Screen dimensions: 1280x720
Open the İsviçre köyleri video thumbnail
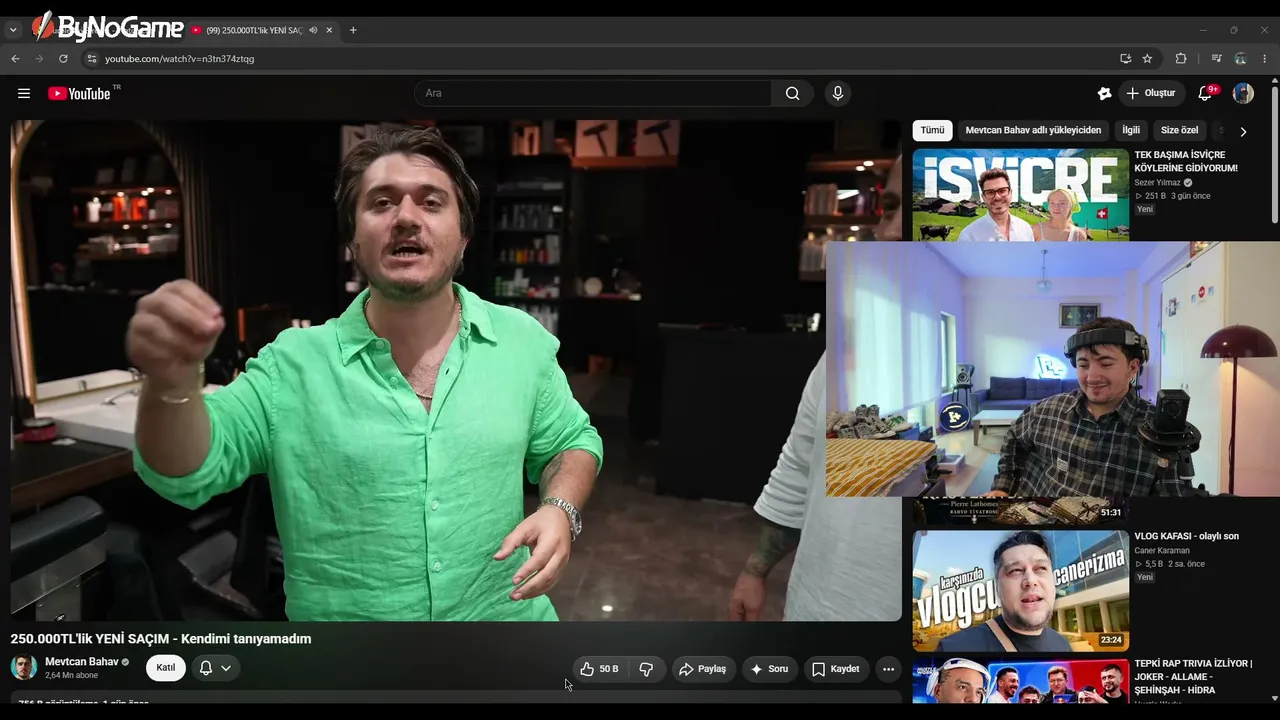point(1021,195)
